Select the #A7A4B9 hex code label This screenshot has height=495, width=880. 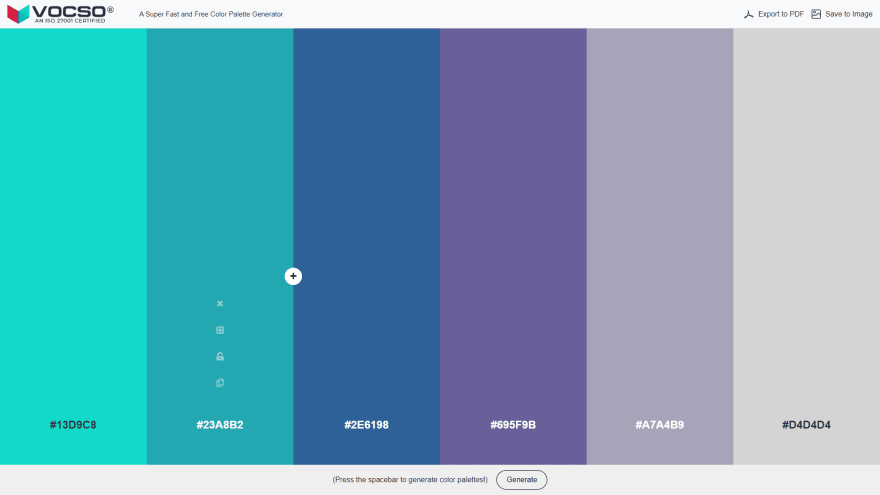point(659,425)
